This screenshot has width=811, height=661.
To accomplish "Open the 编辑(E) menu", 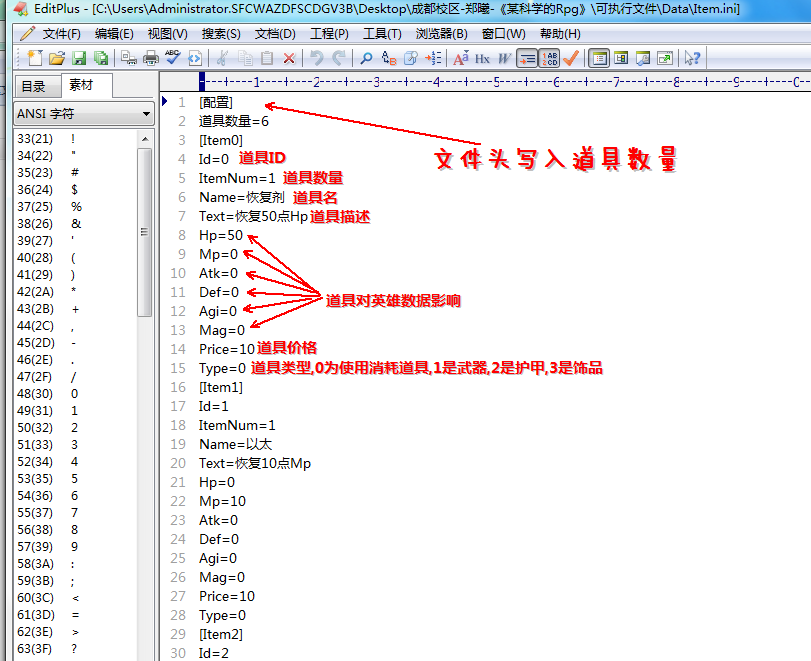I will click(114, 34).
